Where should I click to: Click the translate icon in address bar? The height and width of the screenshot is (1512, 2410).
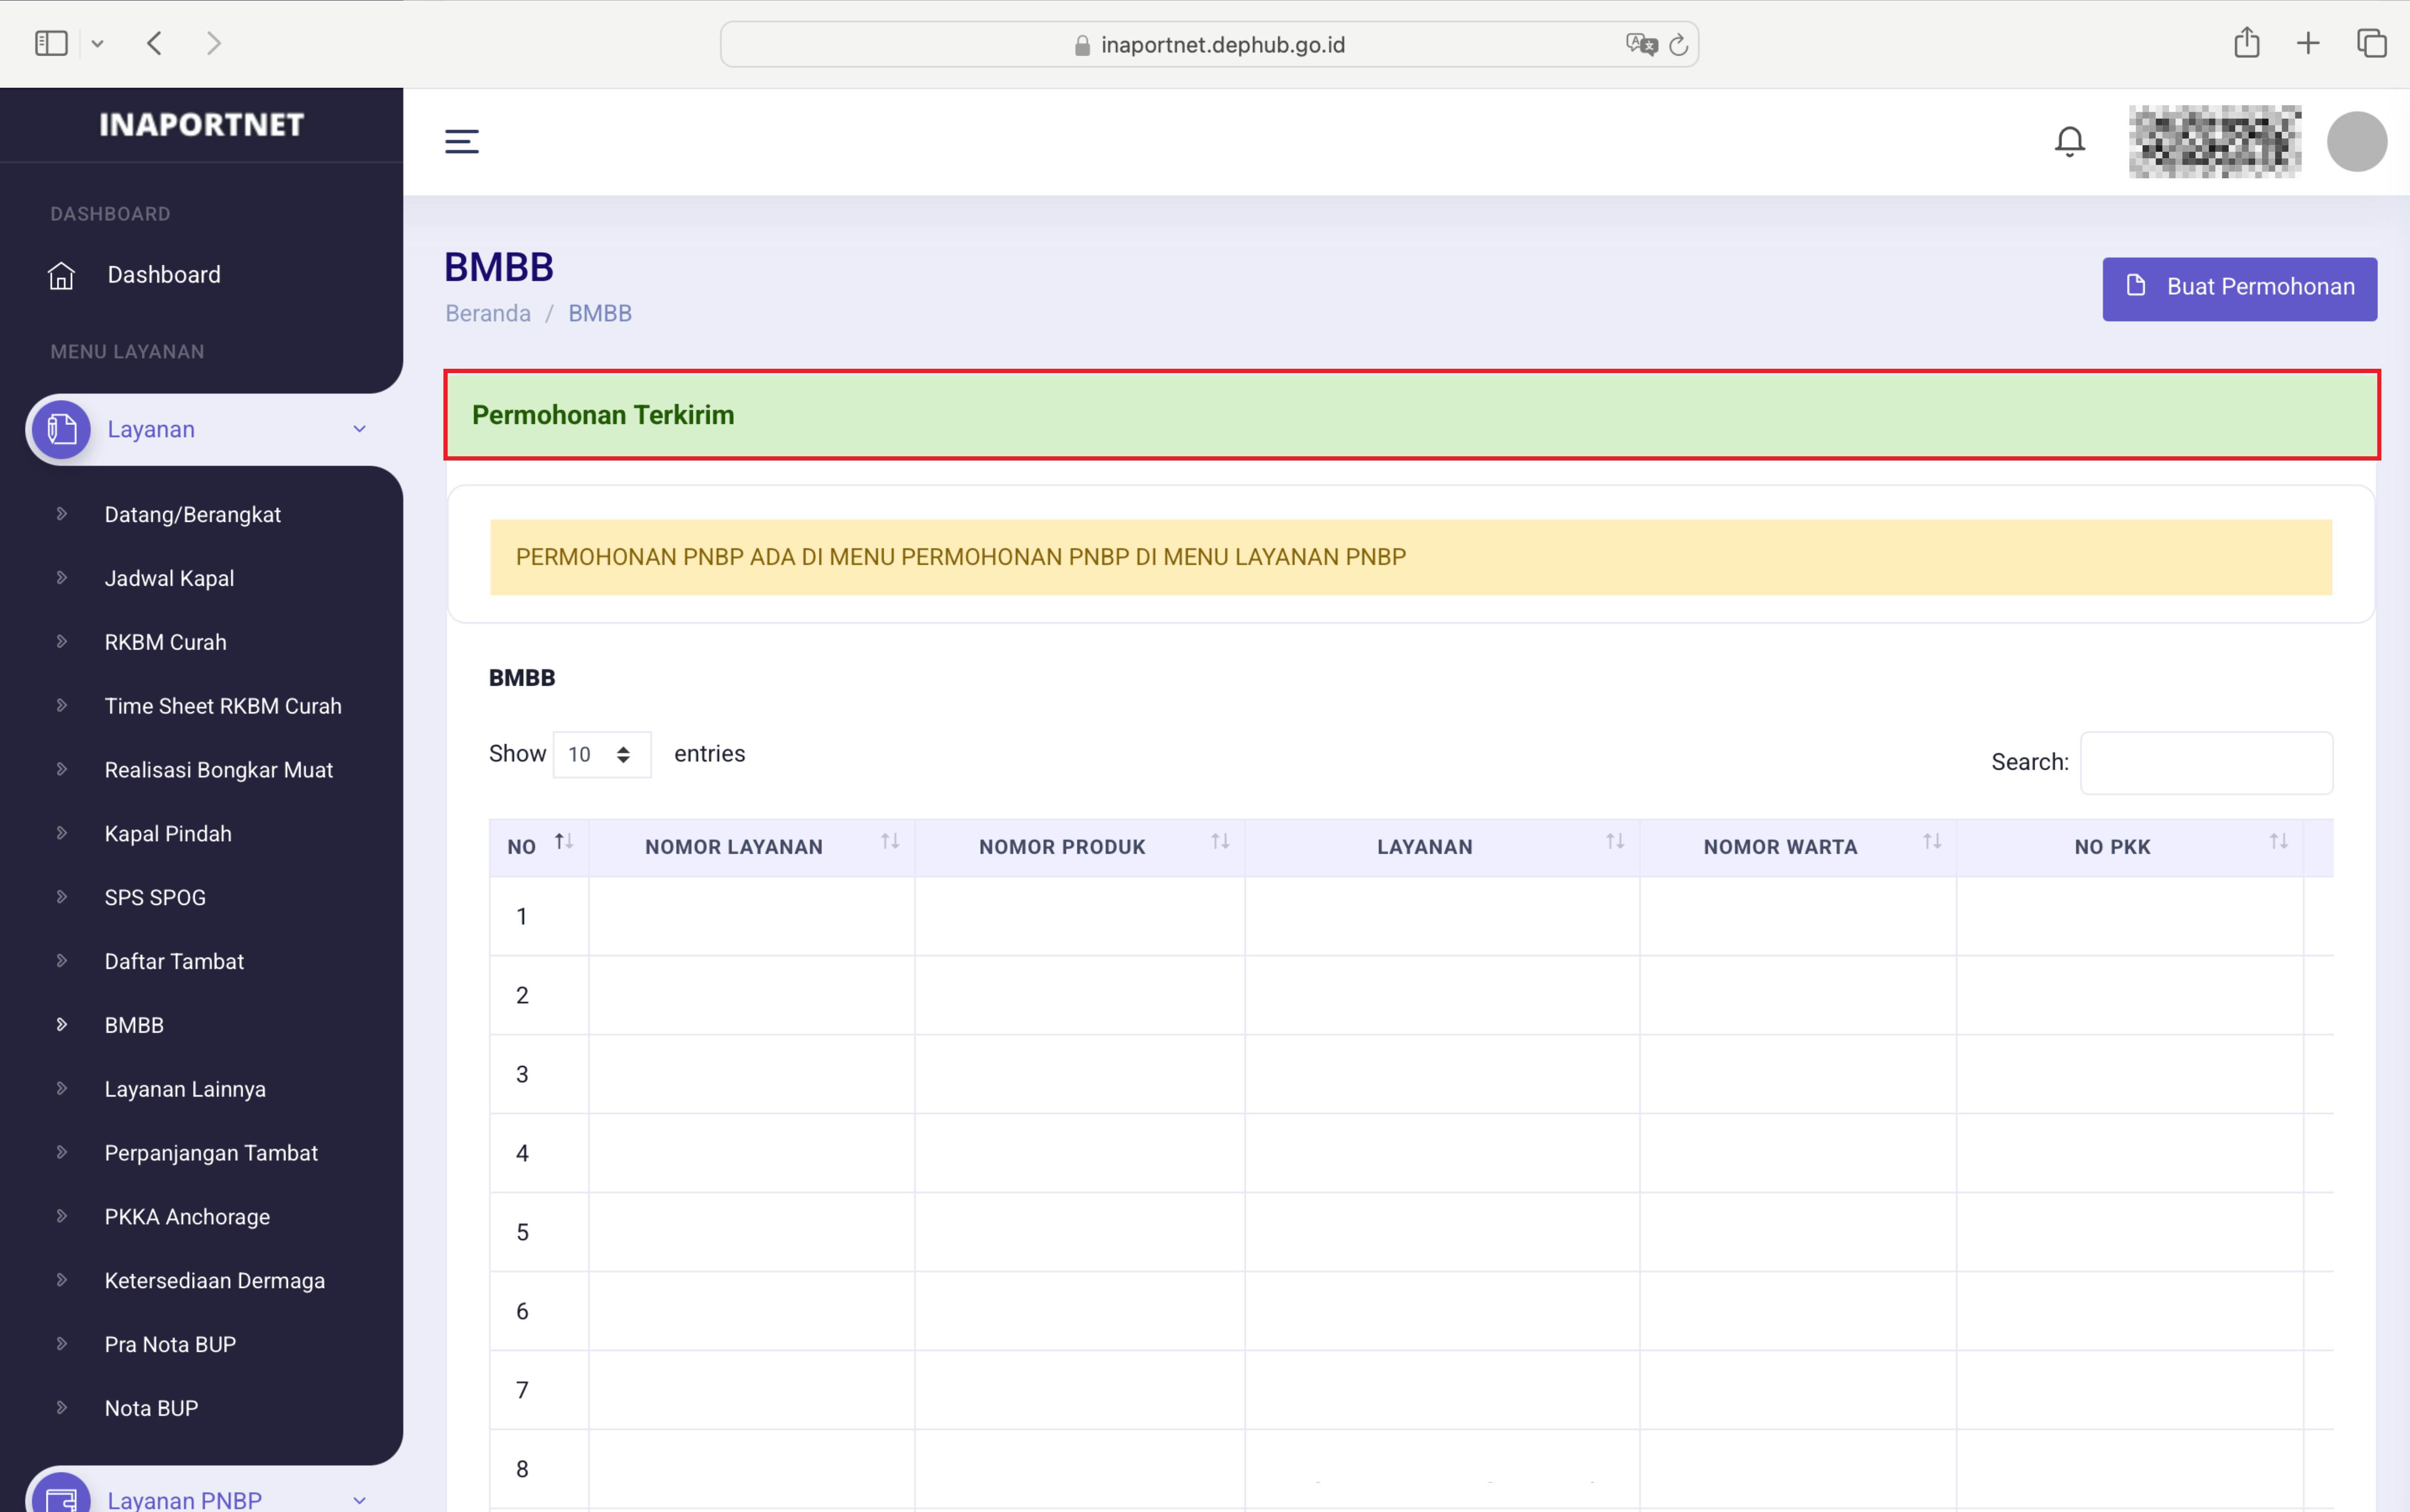click(1640, 45)
